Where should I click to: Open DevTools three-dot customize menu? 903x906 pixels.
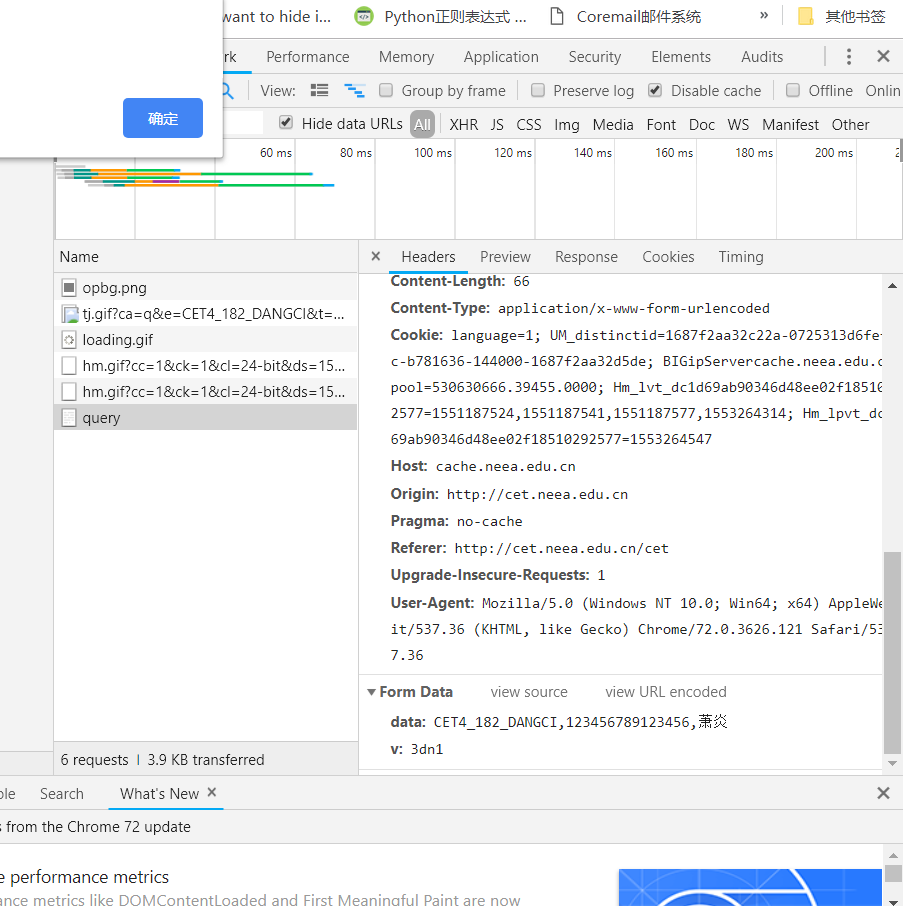(848, 57)
